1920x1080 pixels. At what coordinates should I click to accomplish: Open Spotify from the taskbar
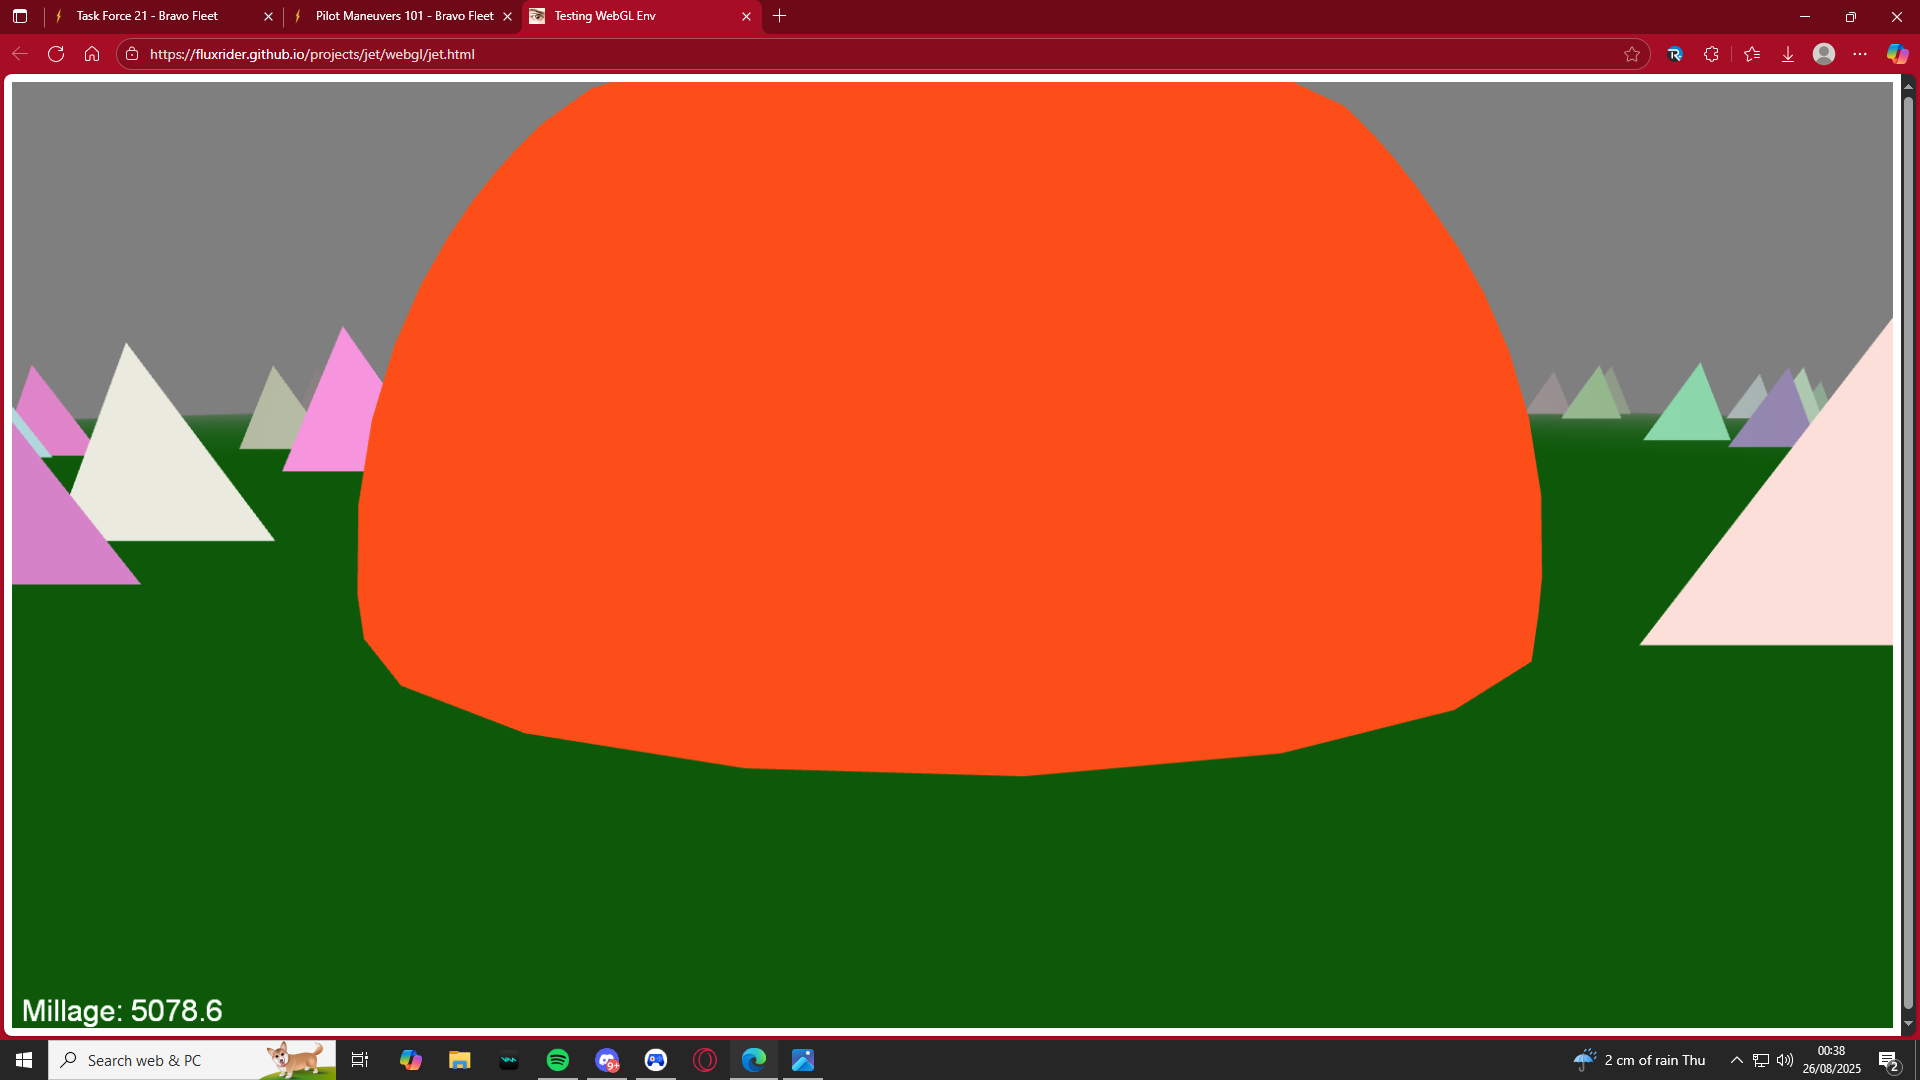coord(558,1060)
